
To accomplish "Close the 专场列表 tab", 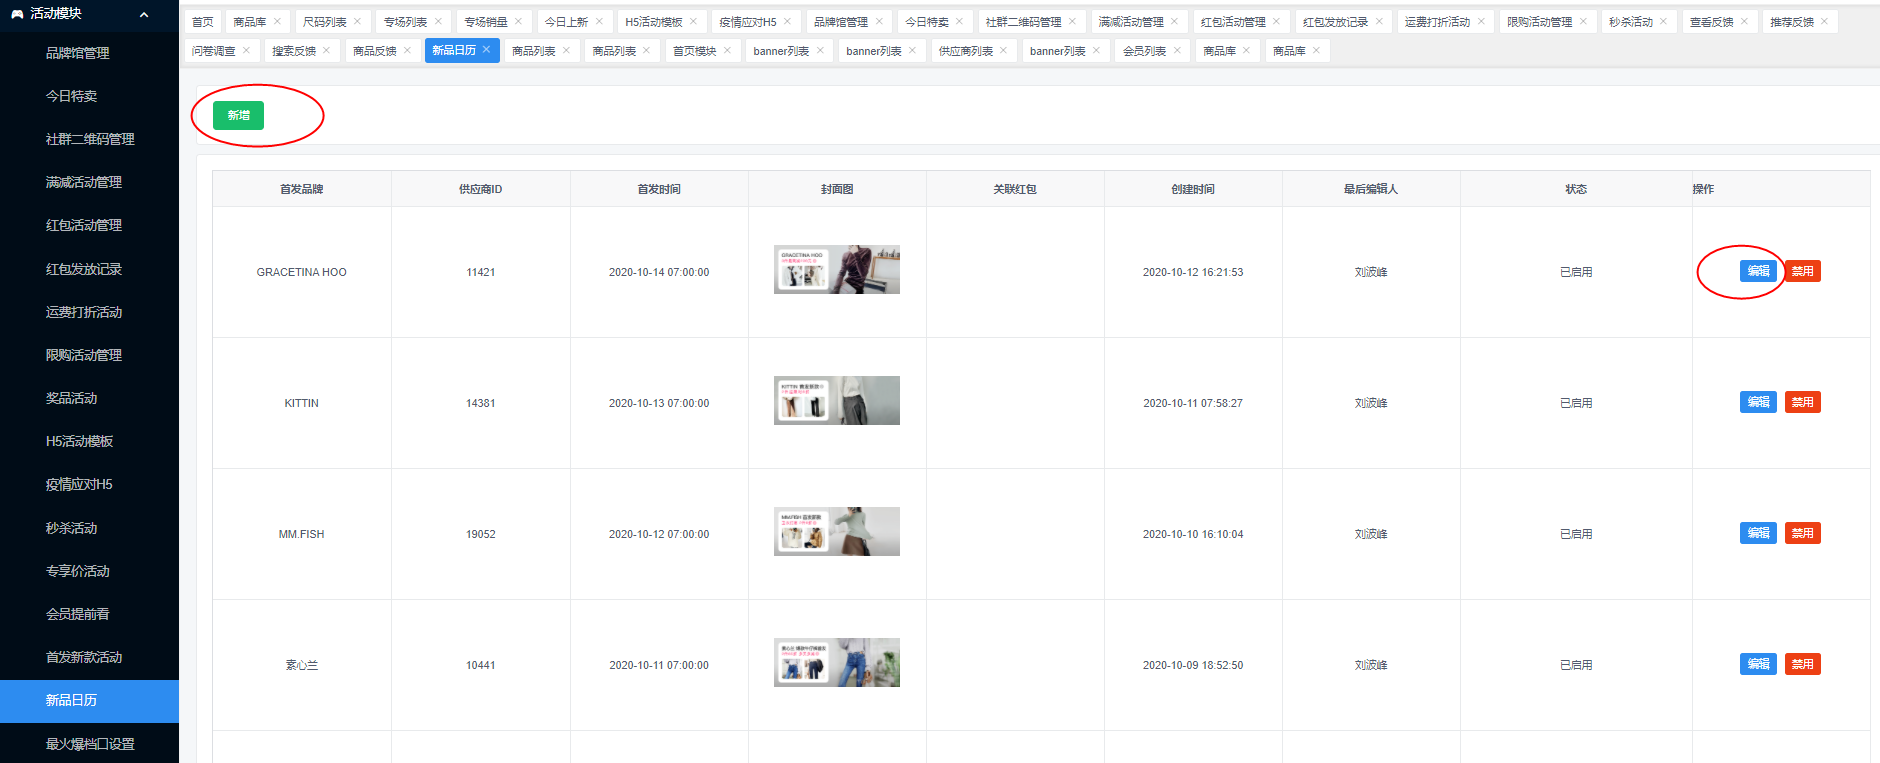I will [438, 21].
